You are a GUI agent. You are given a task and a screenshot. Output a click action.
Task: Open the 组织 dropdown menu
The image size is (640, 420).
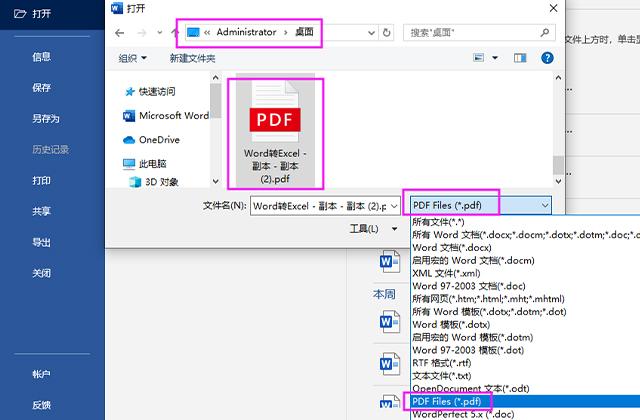(x=132, y=58)
